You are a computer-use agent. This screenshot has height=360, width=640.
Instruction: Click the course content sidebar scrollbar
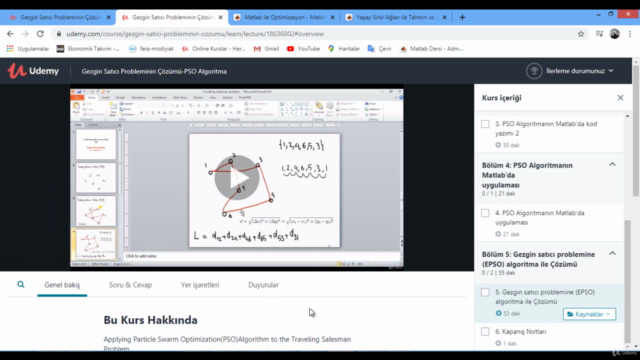pos(627,282)
